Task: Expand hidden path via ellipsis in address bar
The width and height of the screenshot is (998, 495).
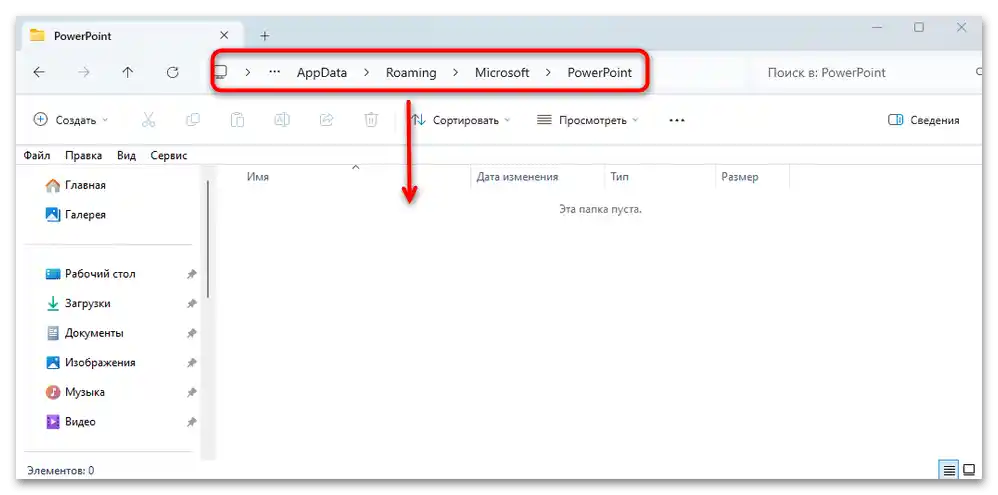Action: point(274,72)
